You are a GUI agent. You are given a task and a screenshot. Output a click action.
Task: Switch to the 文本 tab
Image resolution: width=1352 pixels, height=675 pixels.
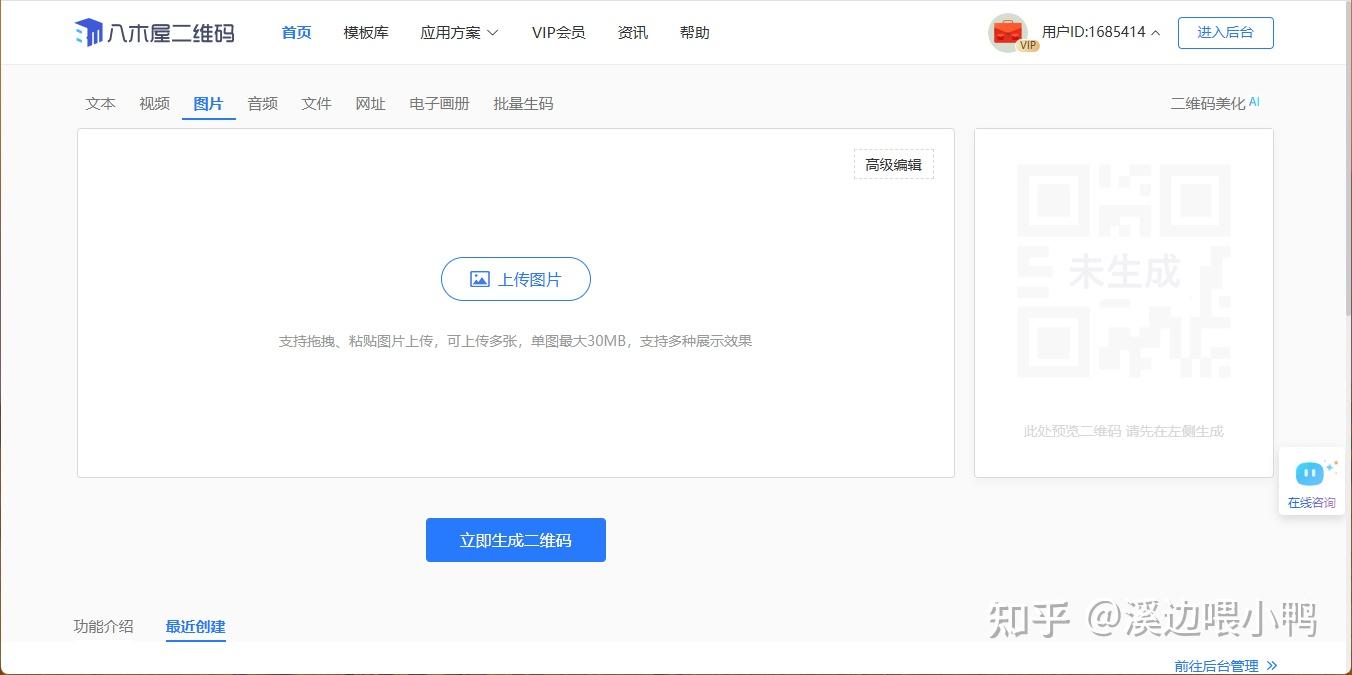click(101, 103)
